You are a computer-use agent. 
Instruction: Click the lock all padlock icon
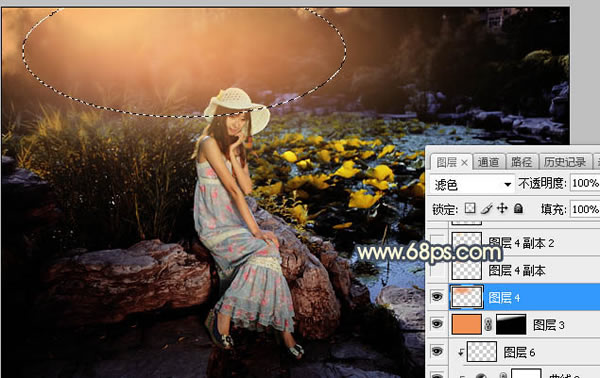518,209
